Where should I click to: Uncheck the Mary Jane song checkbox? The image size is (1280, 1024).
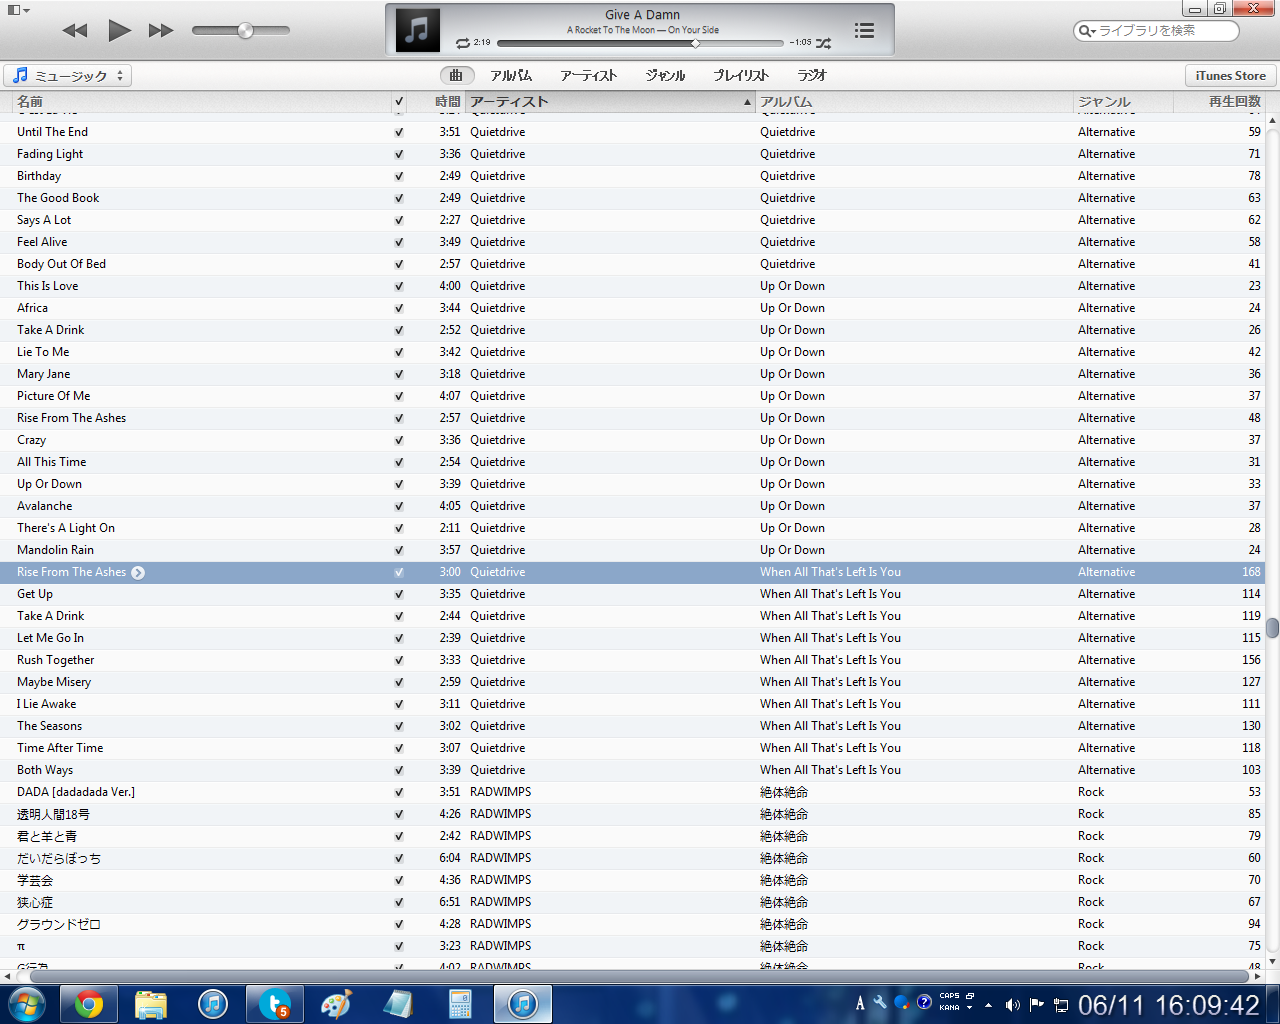(x=399, y=374)
